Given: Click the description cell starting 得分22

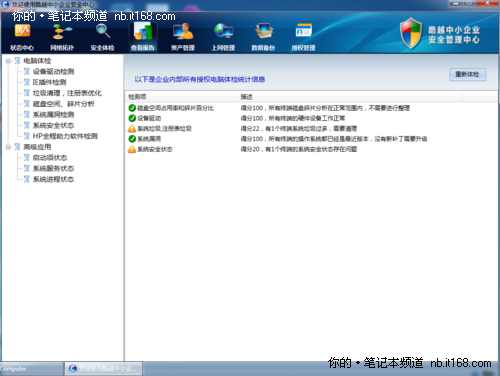Looking at the screenshot, I should coord(299,129).
